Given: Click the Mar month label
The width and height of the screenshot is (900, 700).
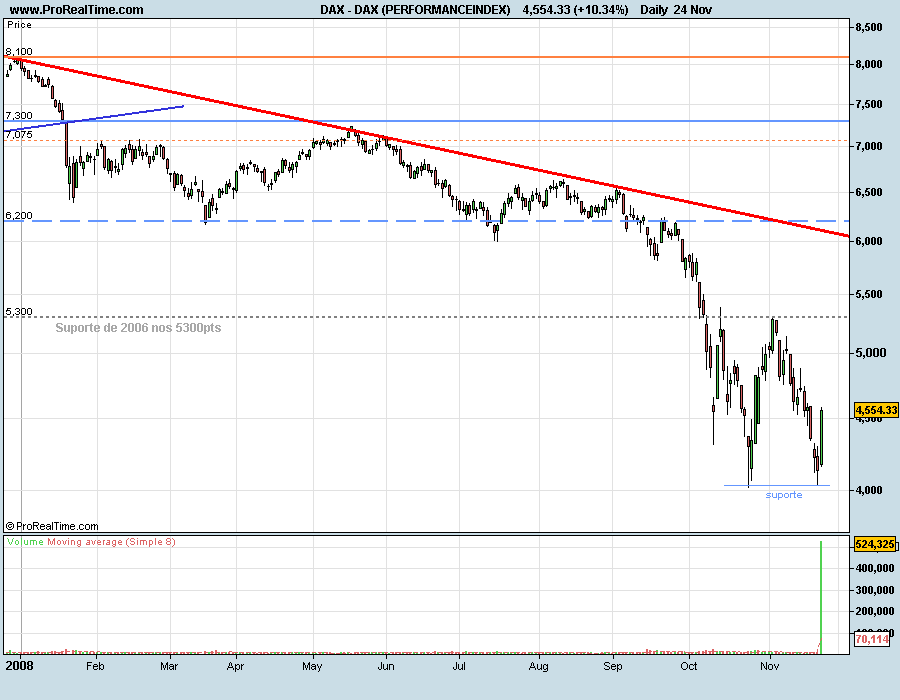Looking at the screenshot, I should [x=169, y=666].
